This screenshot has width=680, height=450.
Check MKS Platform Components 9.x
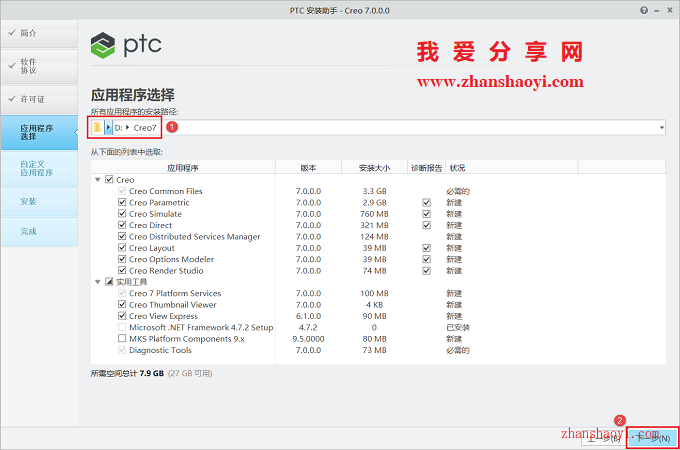pos(122,338)
